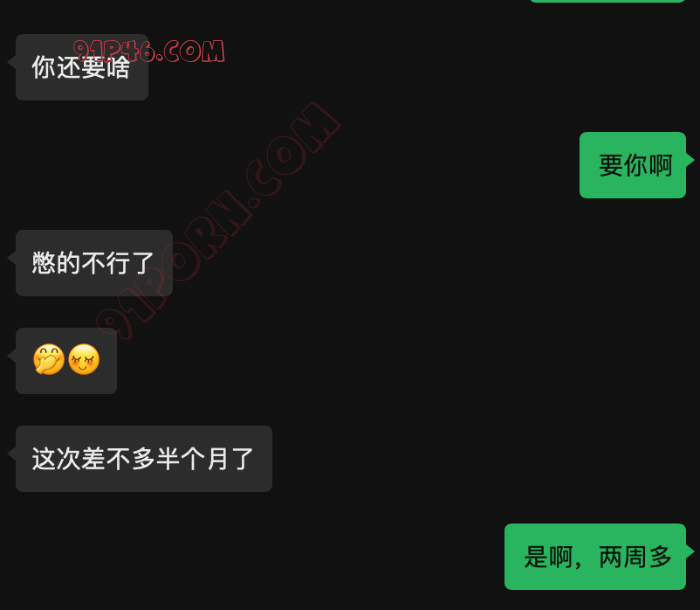This screenshot has width=700, height=610.
Task: Click the tail arrow of "憋的不行了" bubble
Action: (12, 258)
